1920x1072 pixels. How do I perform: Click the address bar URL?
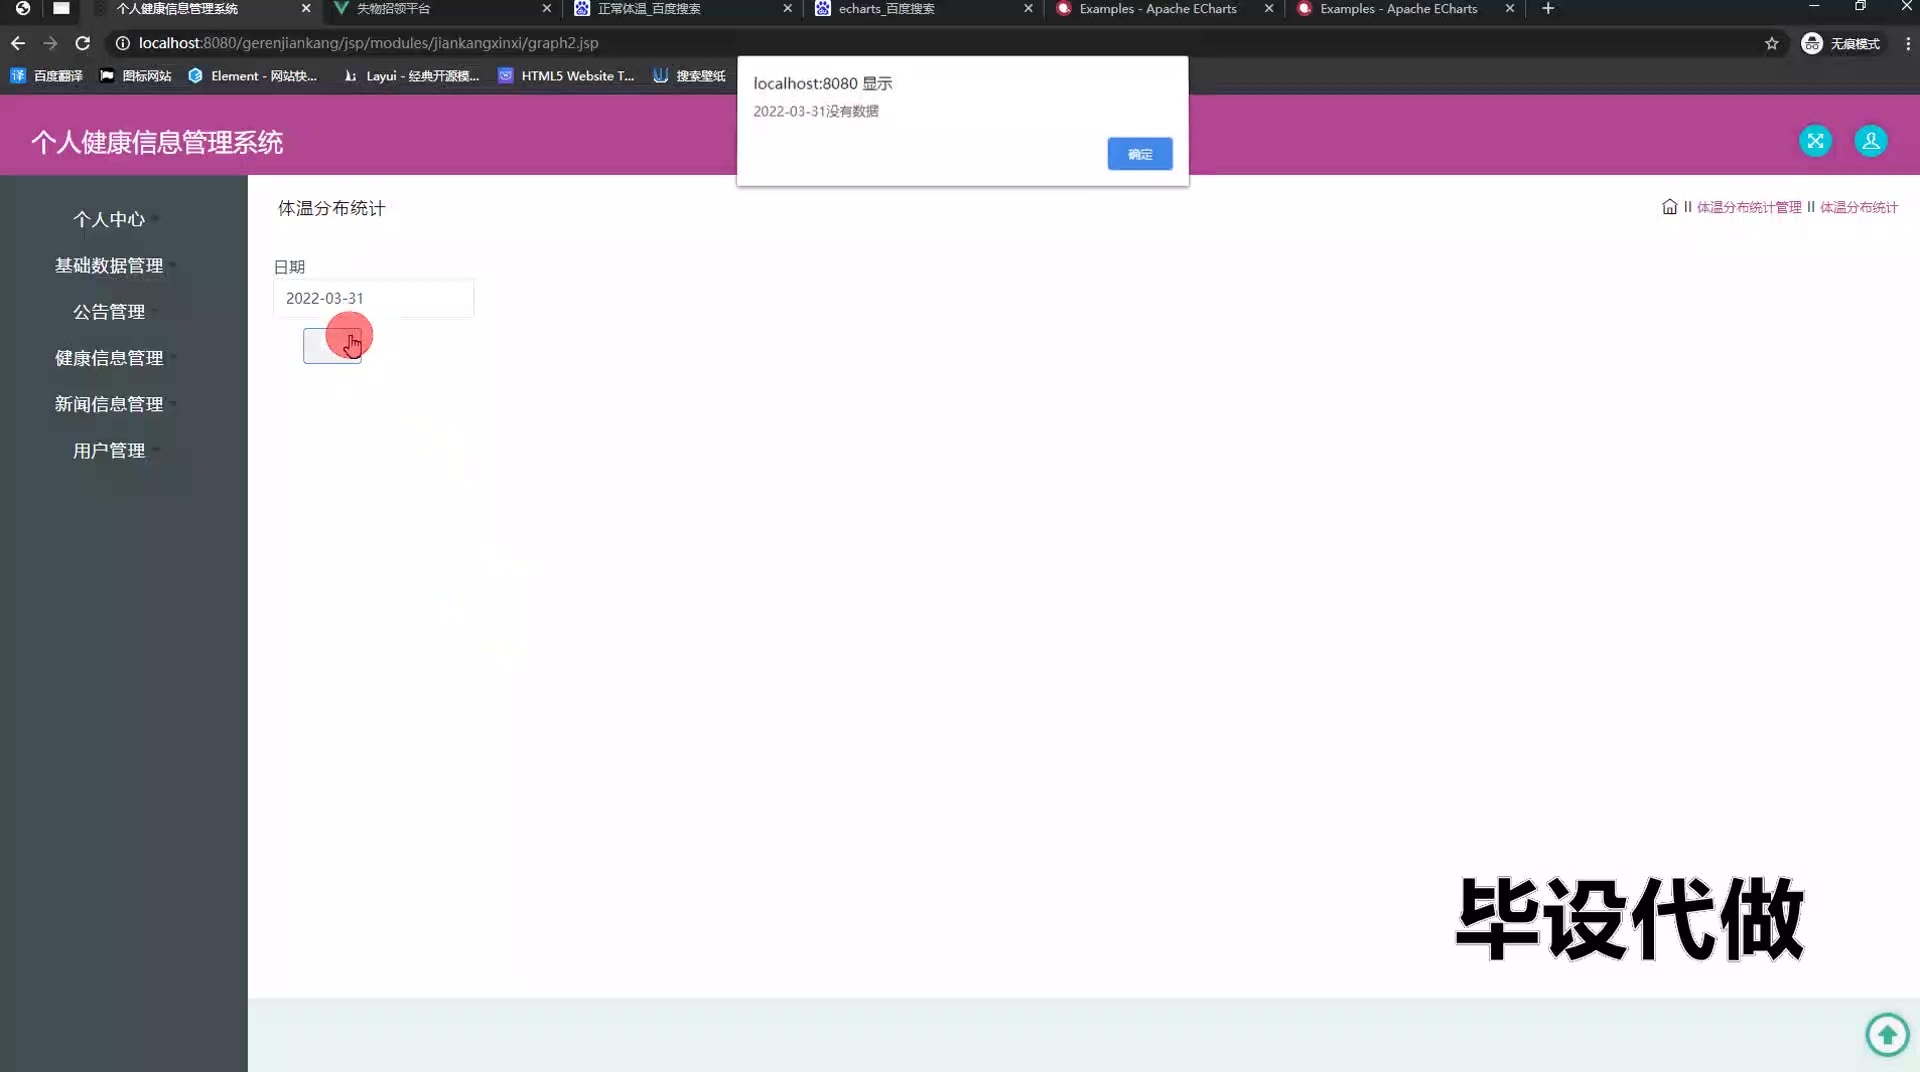[x=368, y=43]
